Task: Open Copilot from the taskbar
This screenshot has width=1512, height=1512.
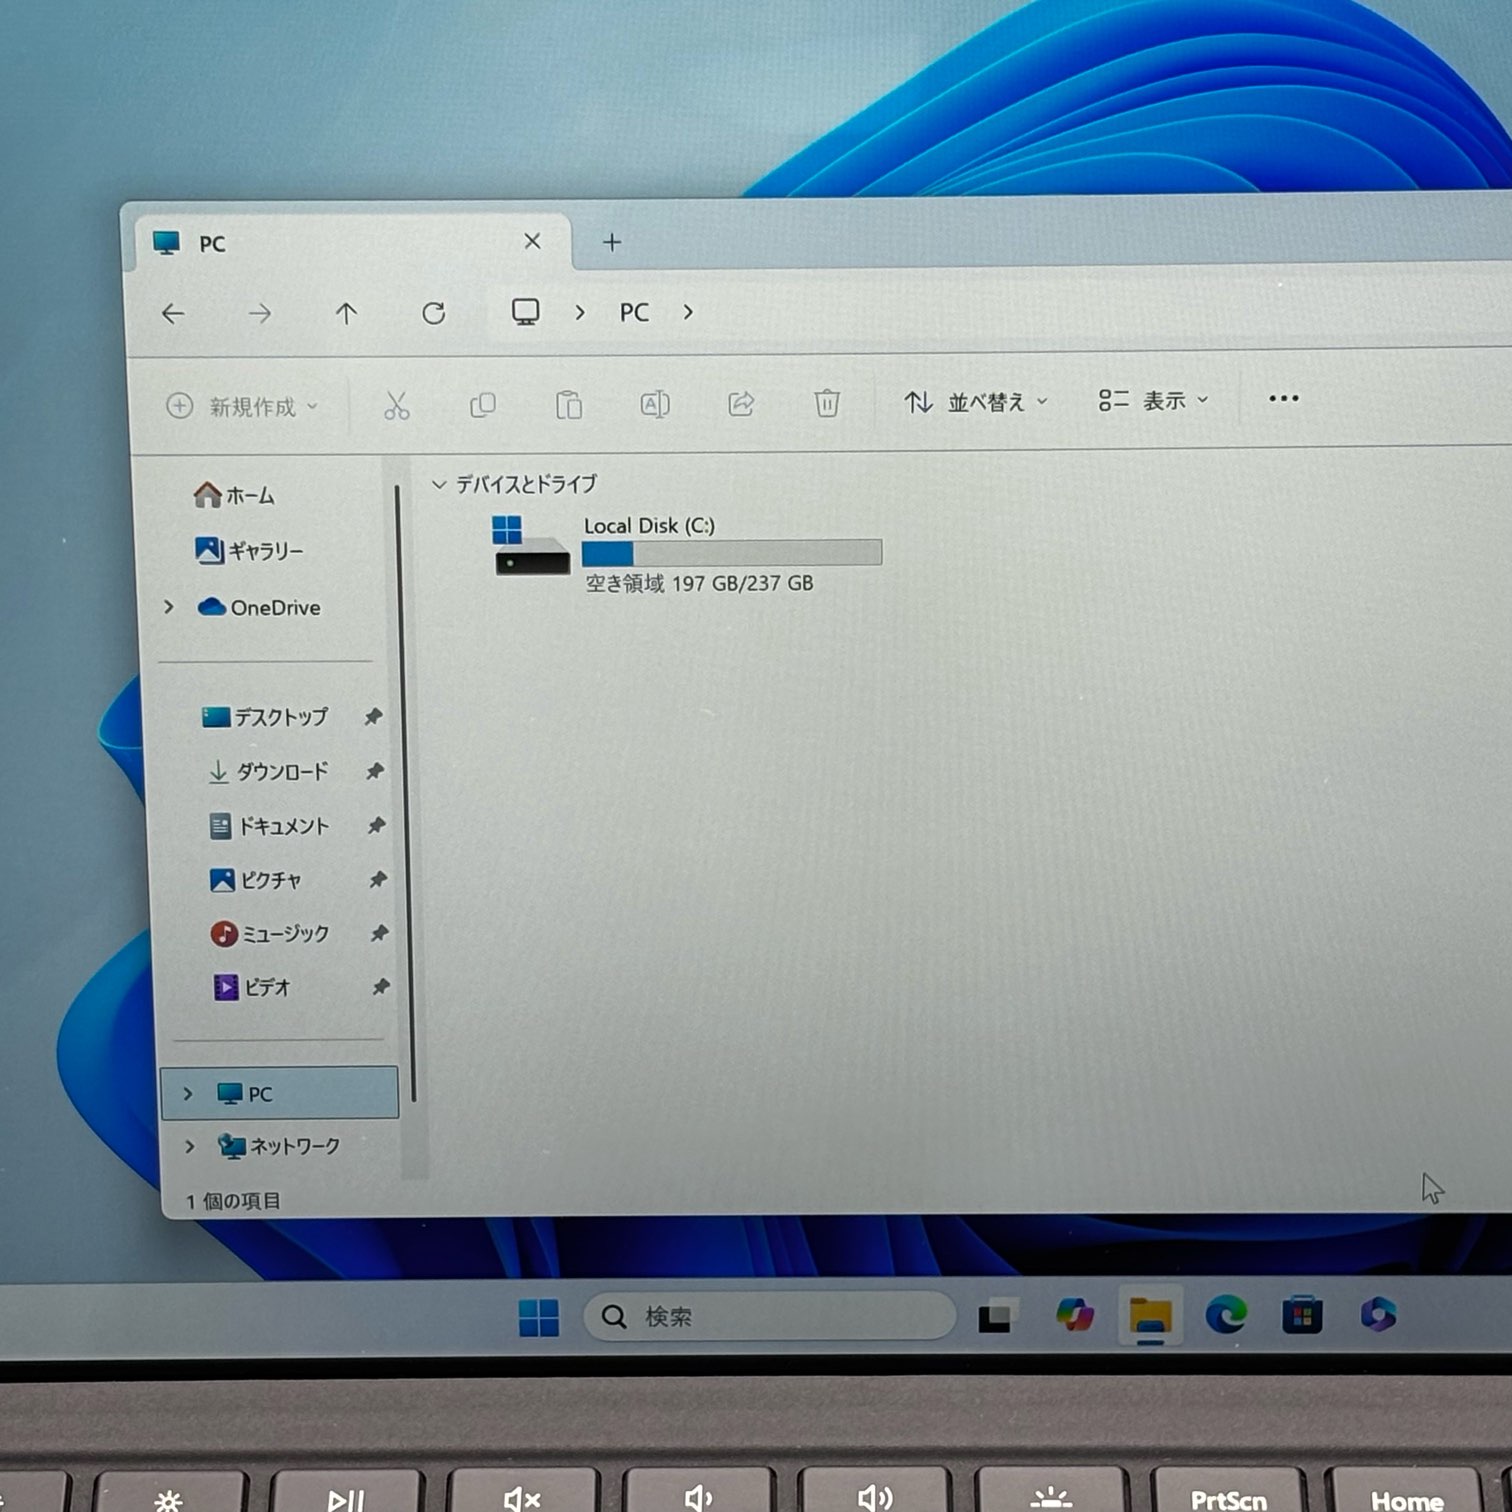Action: click(1075, 1315)
